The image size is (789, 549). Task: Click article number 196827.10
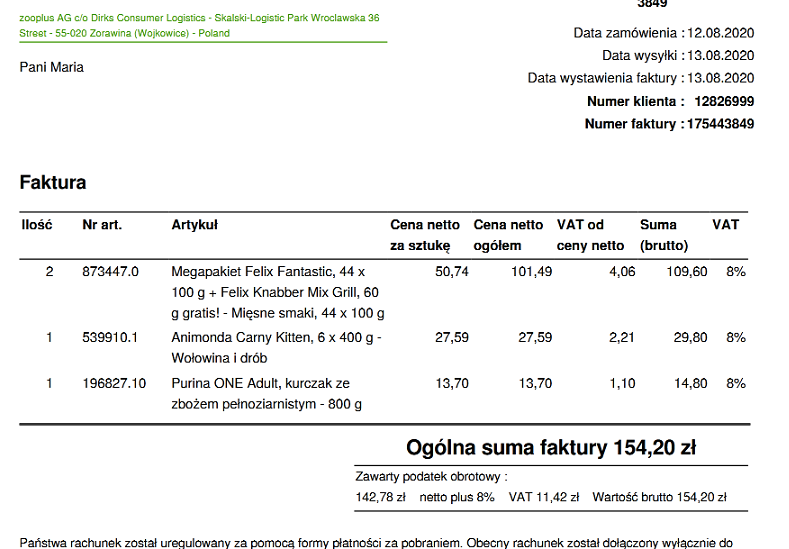(x=114, y=383)
